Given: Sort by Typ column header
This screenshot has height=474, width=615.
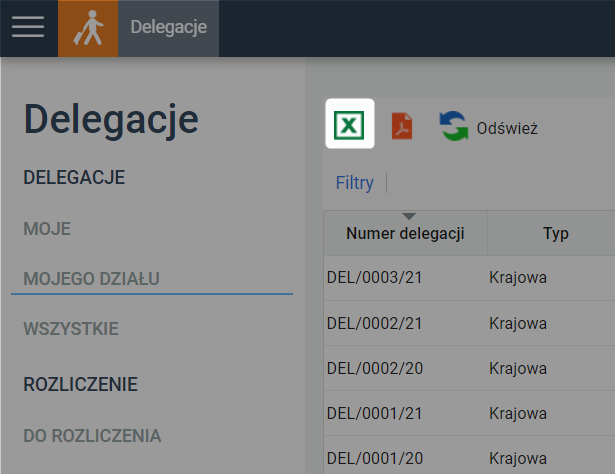Looking at the screenshot, I should [x=555, y=234].
